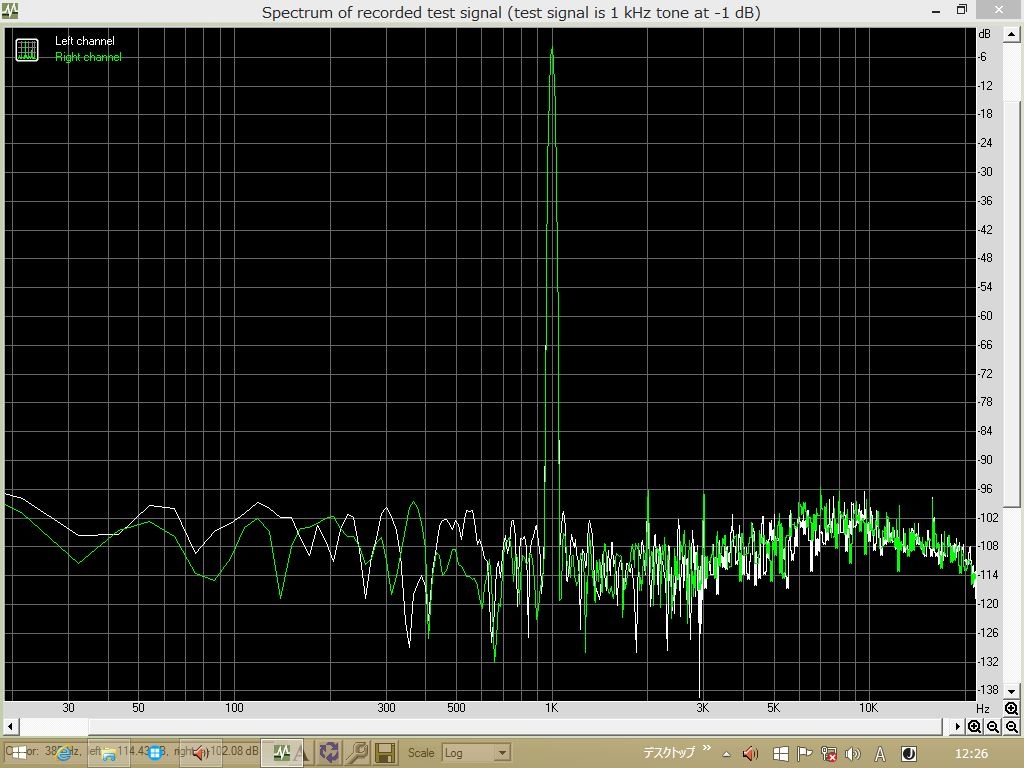This screenshot has height=768, width=1024.
Task: Click the -138 dB axis label
Action: 989,690
